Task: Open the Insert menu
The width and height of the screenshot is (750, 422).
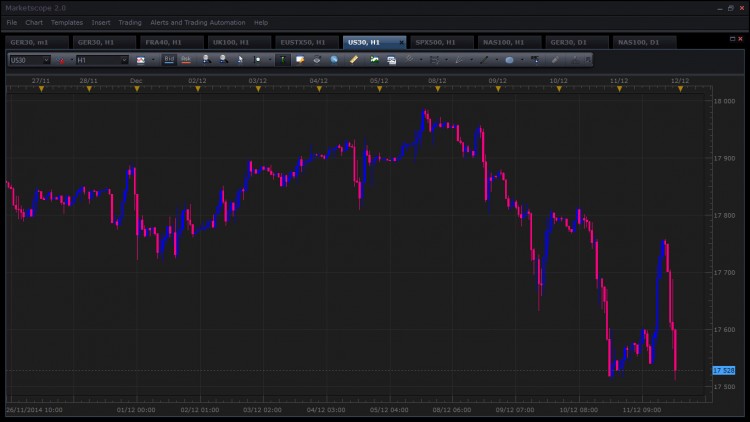Action: [101, 22]
